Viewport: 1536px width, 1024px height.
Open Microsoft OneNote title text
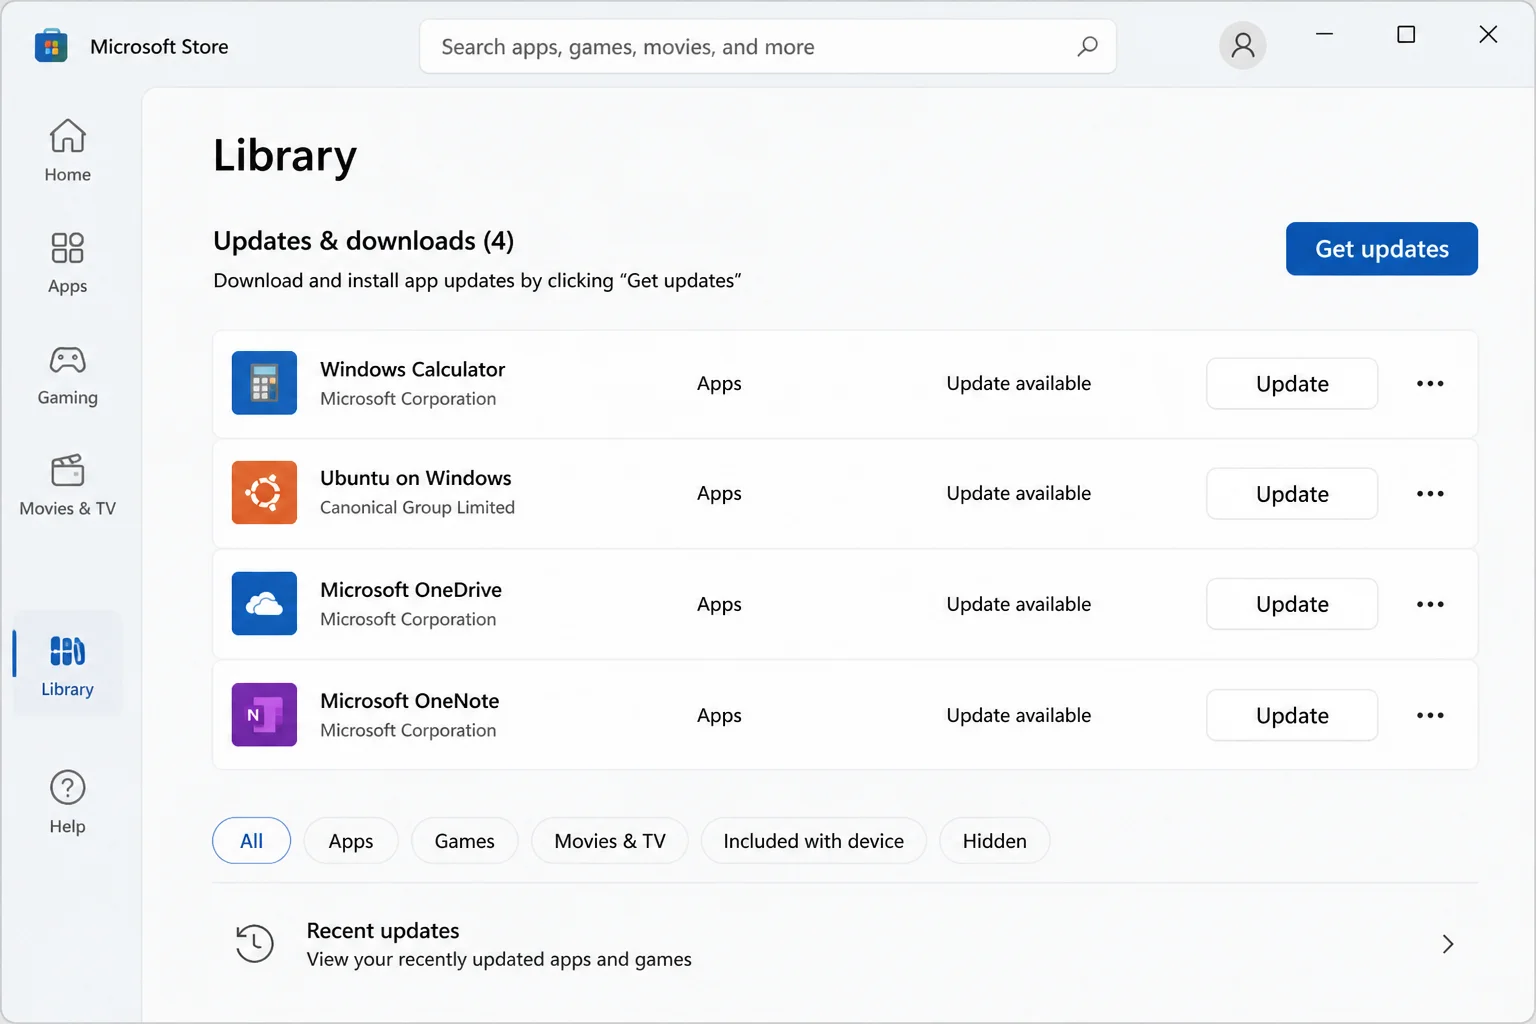point(409,701)
